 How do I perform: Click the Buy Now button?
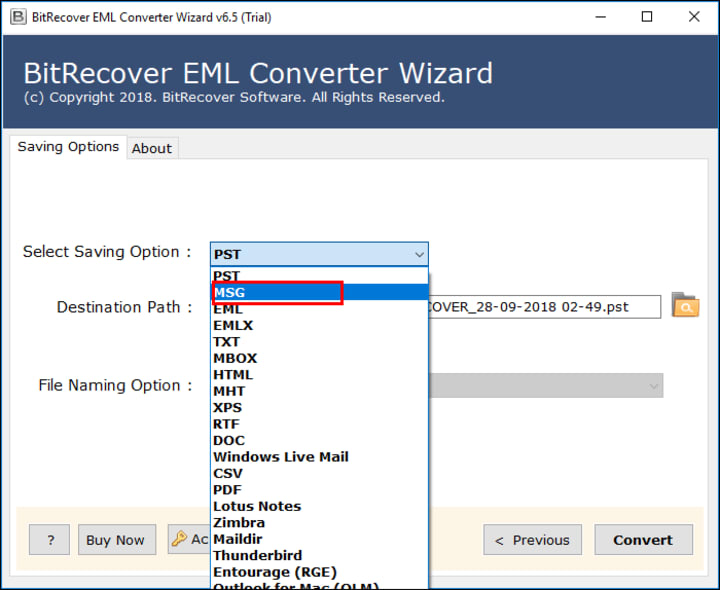[117, 539]
